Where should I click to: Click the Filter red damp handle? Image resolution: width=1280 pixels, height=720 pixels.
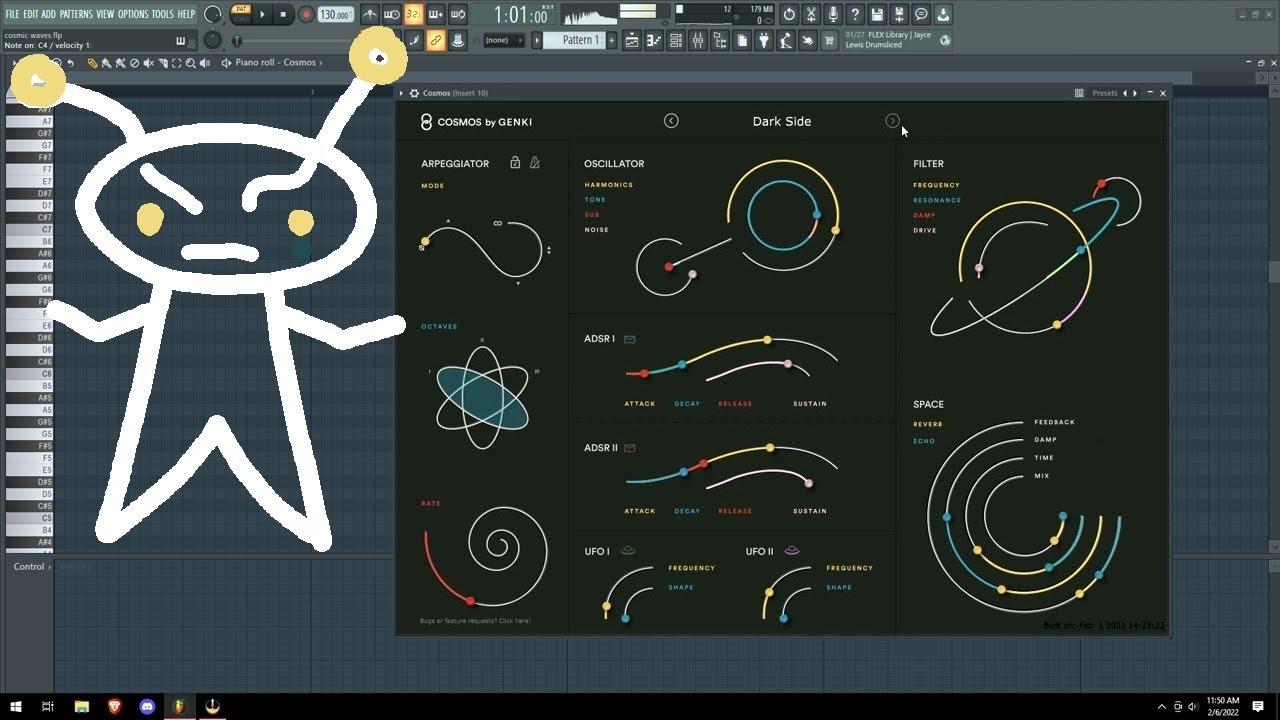(x=1101, y=184)
